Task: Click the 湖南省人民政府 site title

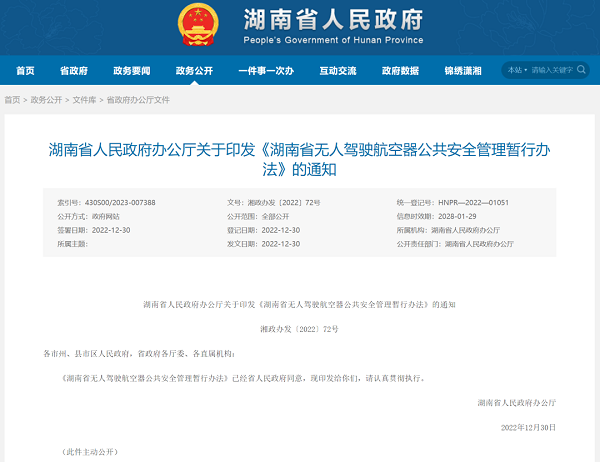Action: pos(332,22)
